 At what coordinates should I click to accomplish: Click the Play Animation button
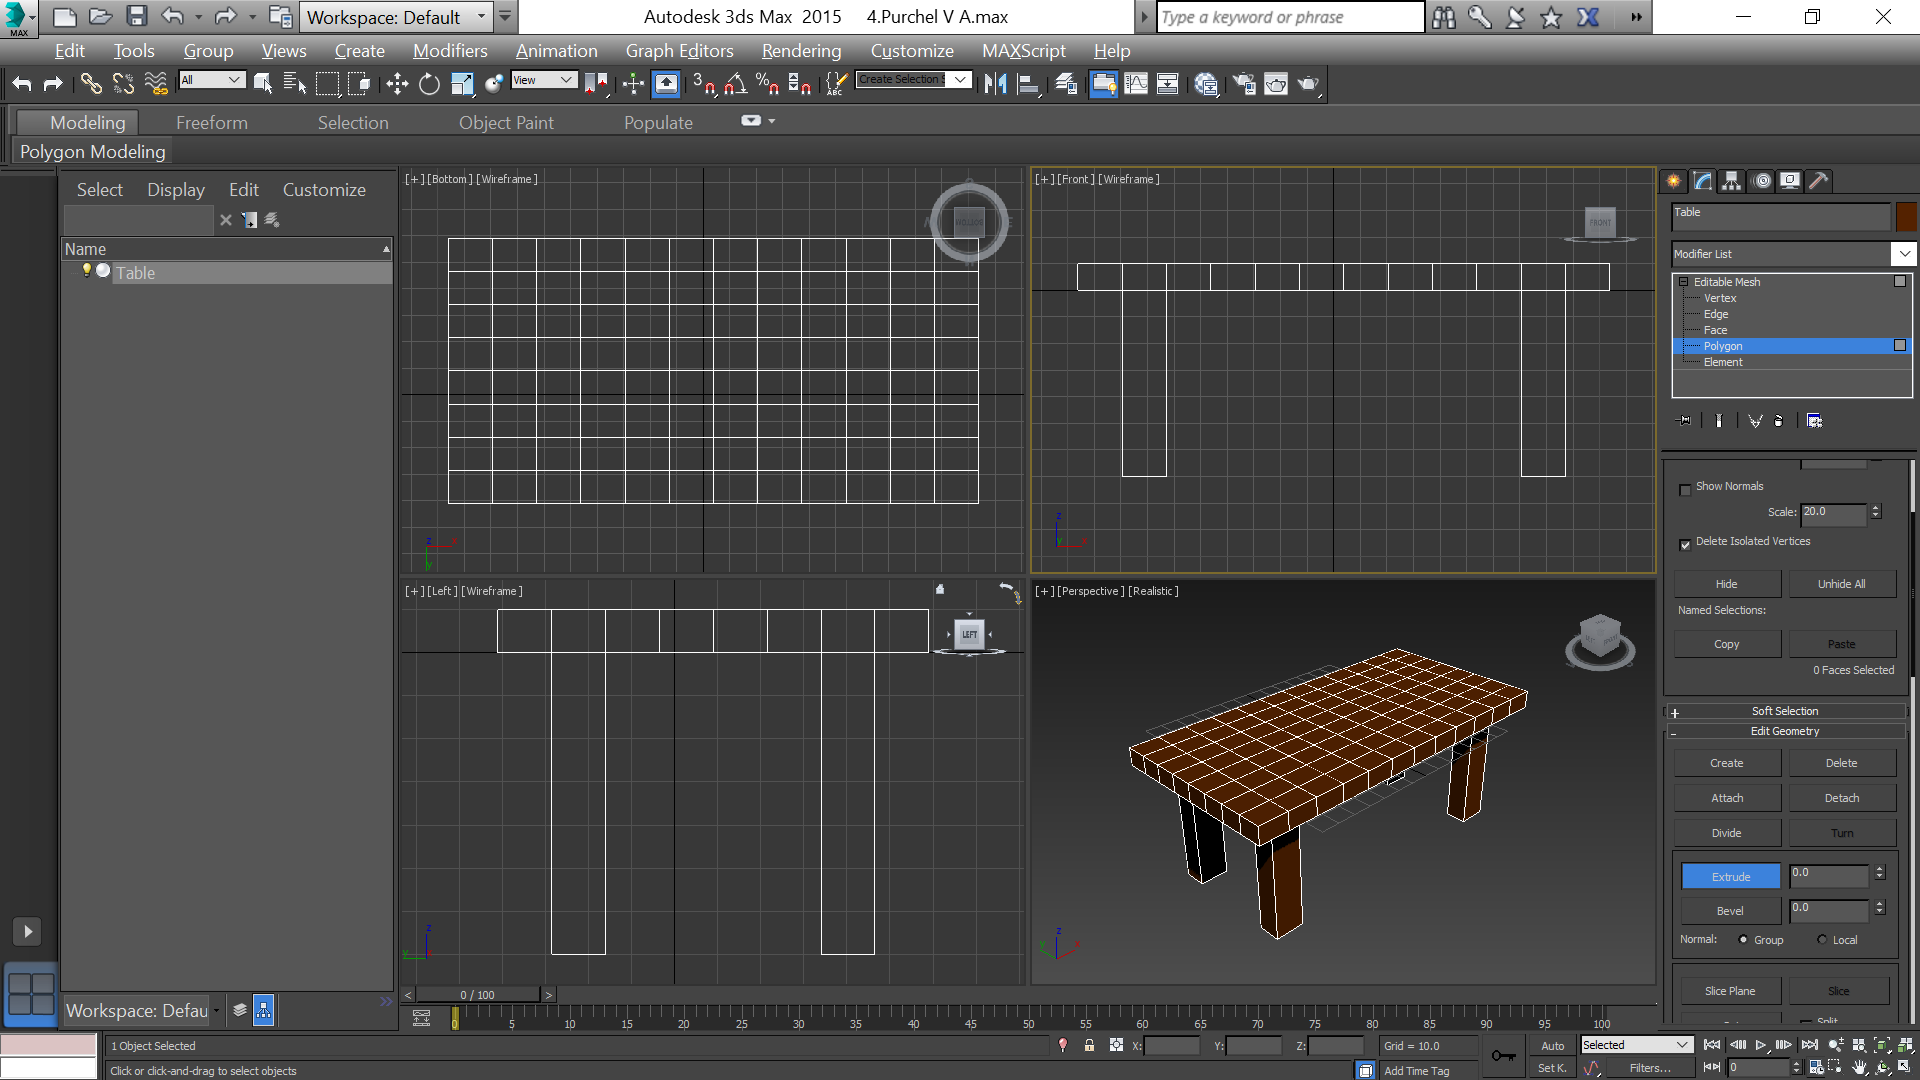click(1761, 1045)
